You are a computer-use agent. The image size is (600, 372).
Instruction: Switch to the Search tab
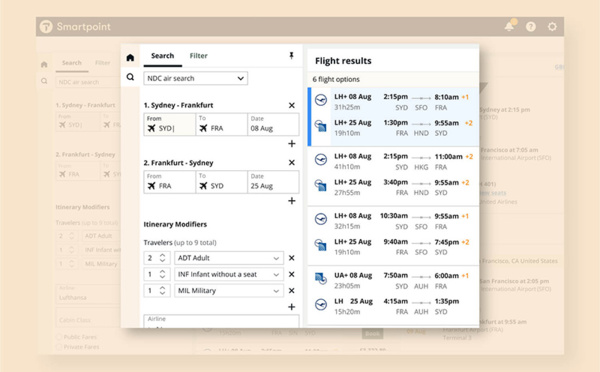[x=162, y=56]
